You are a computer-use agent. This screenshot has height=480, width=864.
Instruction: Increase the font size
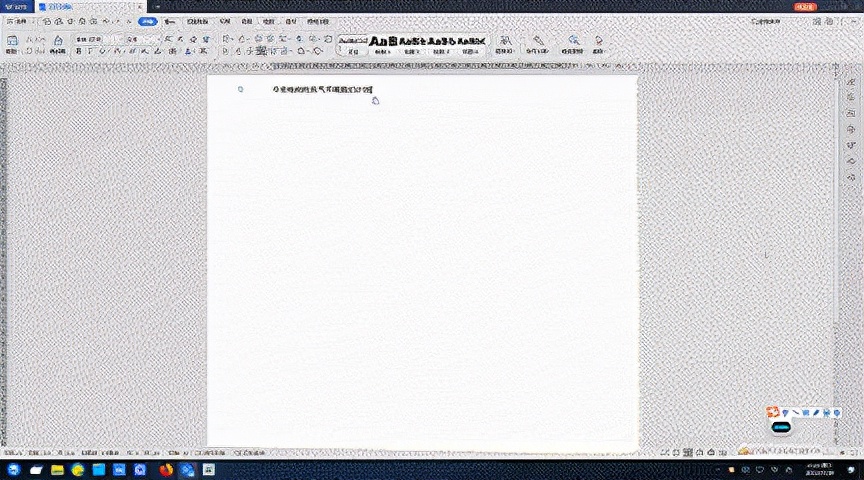point(167,40)
